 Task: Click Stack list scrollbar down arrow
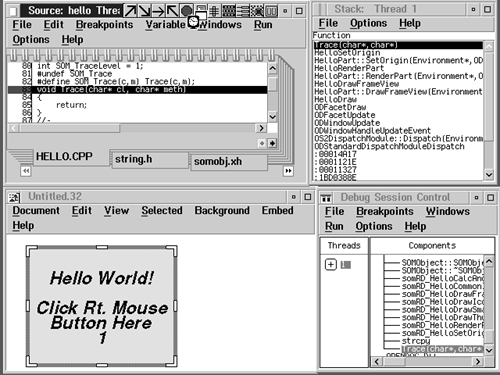click(489, 174)
